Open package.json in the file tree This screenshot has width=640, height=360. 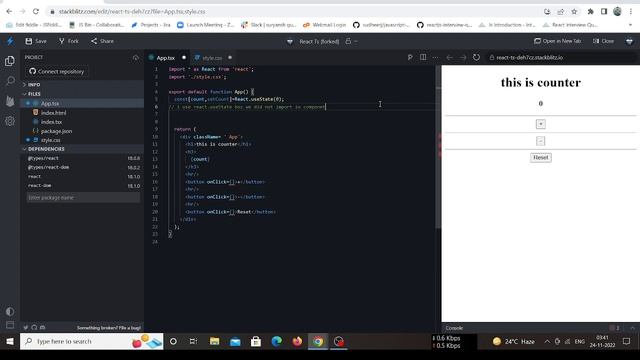(82, 131)
